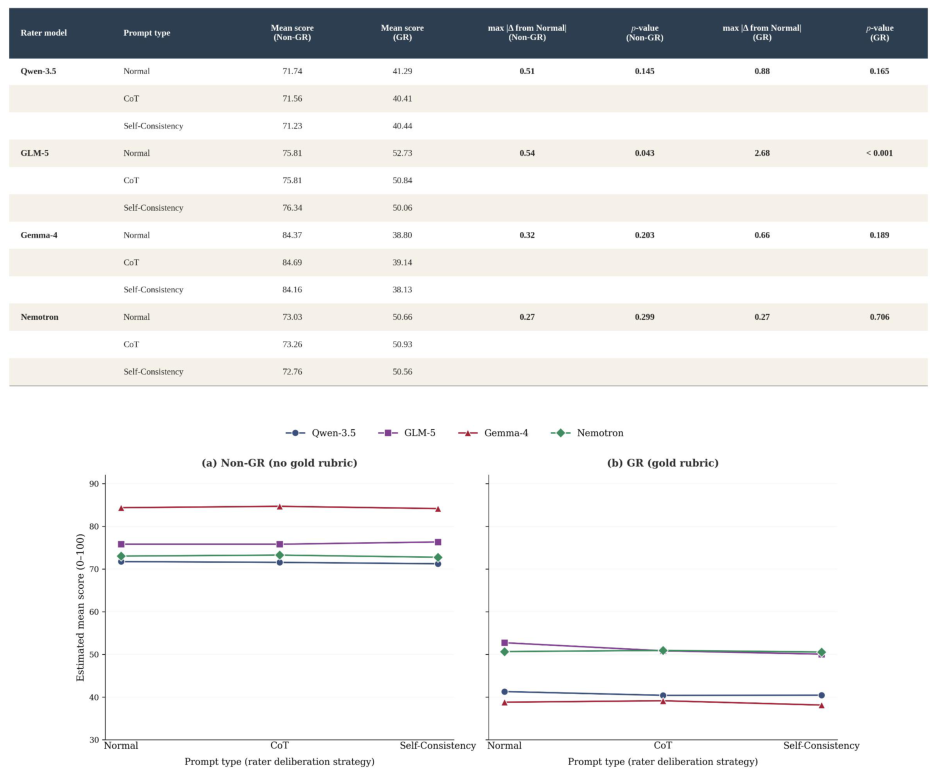The image size is (937, 773).
Task: Click the cell value 71.56
Action: click(292, 99)
